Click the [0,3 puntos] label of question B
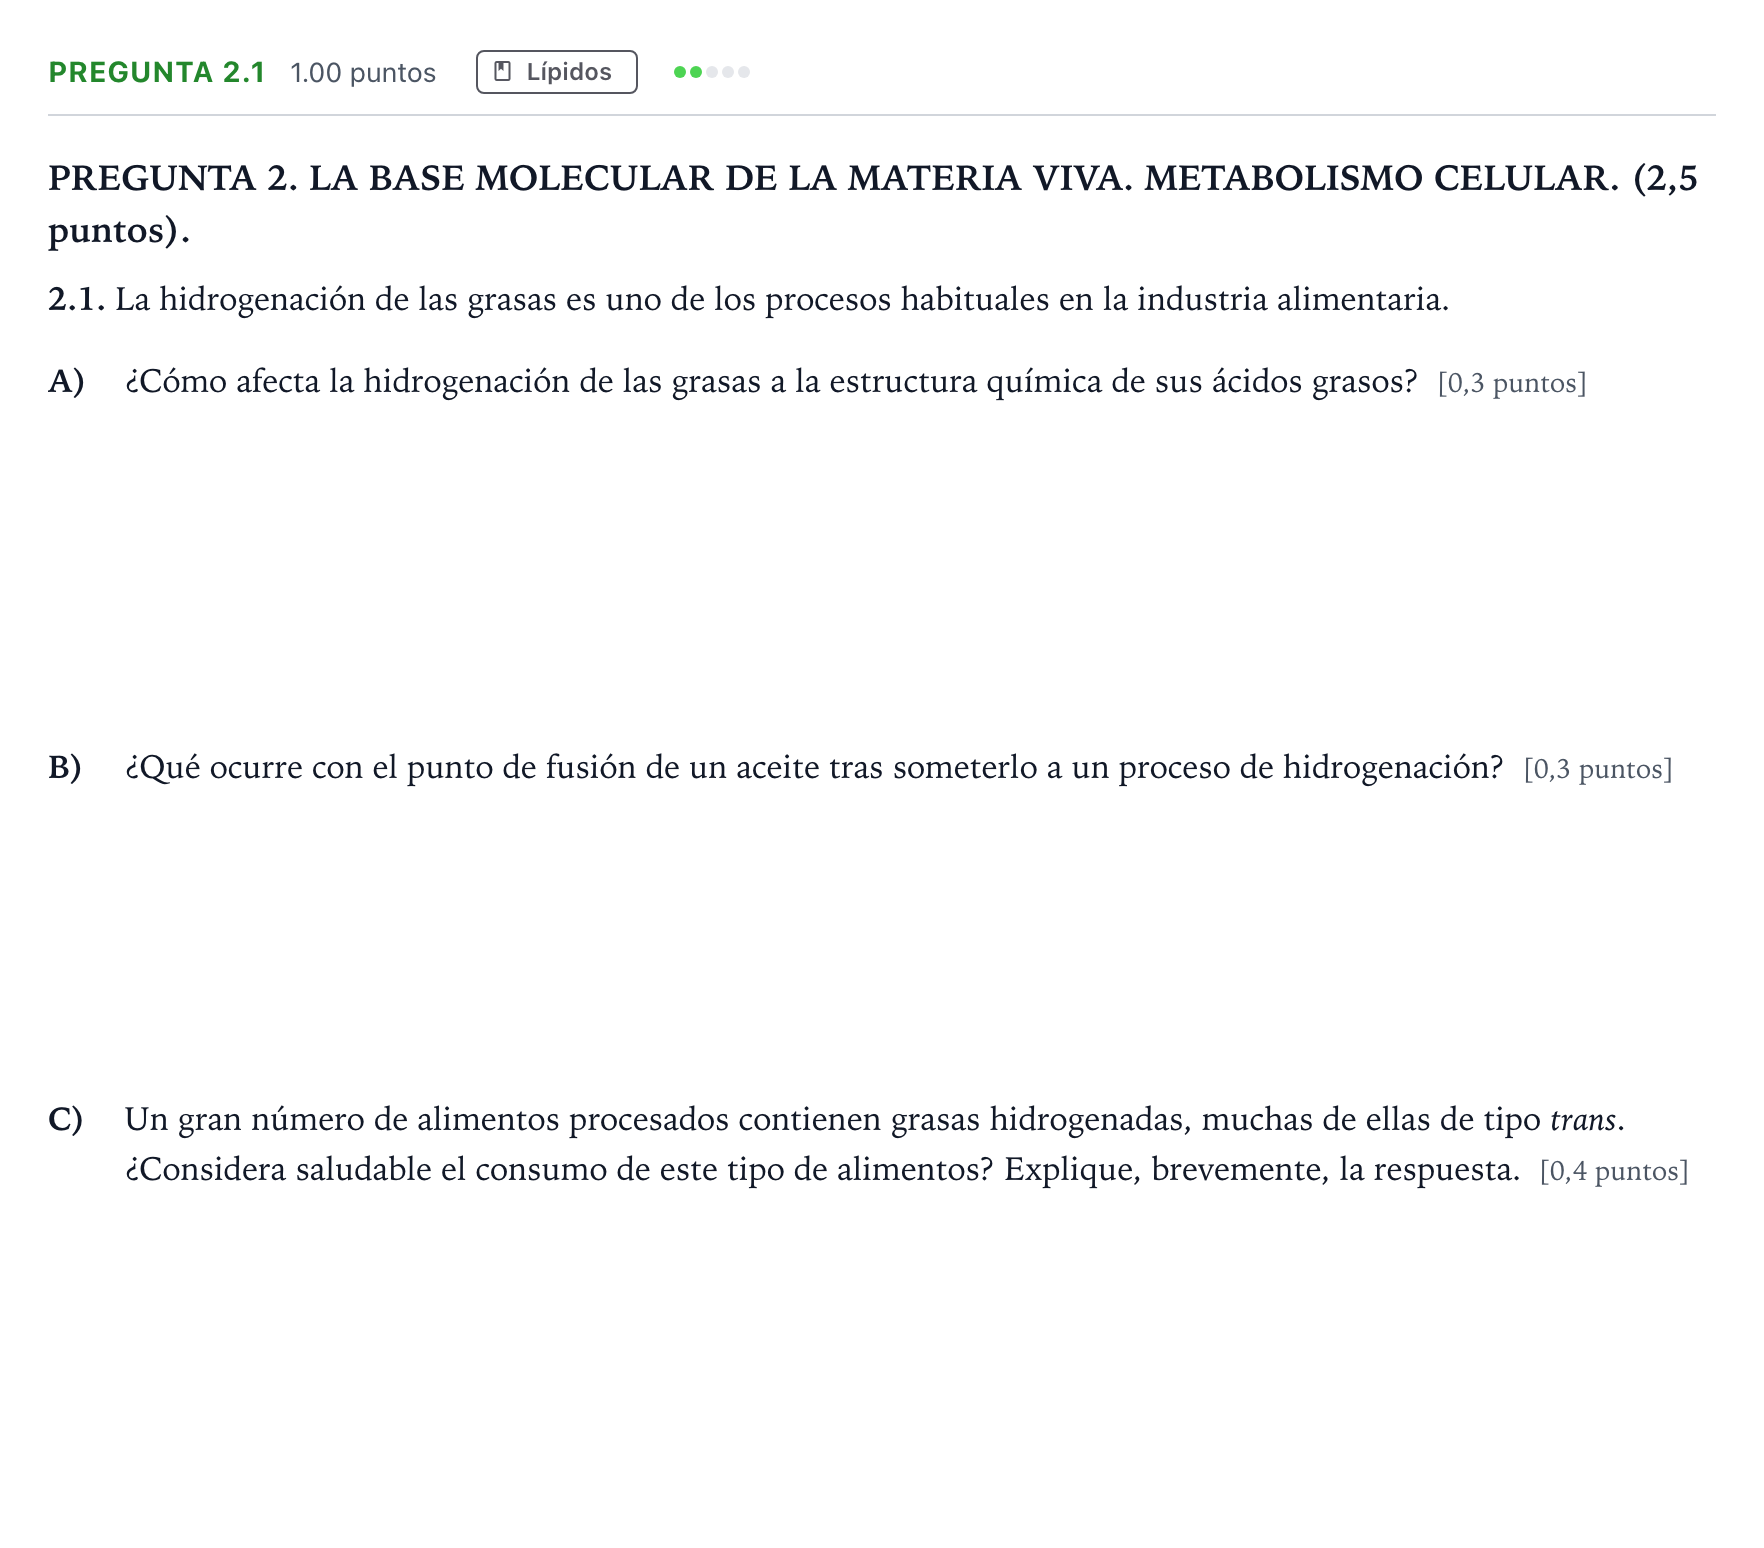 click(x=1598, y=769)
